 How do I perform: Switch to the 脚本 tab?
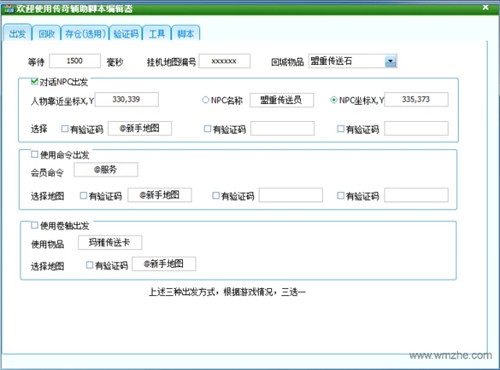click(x=186, y=33)
